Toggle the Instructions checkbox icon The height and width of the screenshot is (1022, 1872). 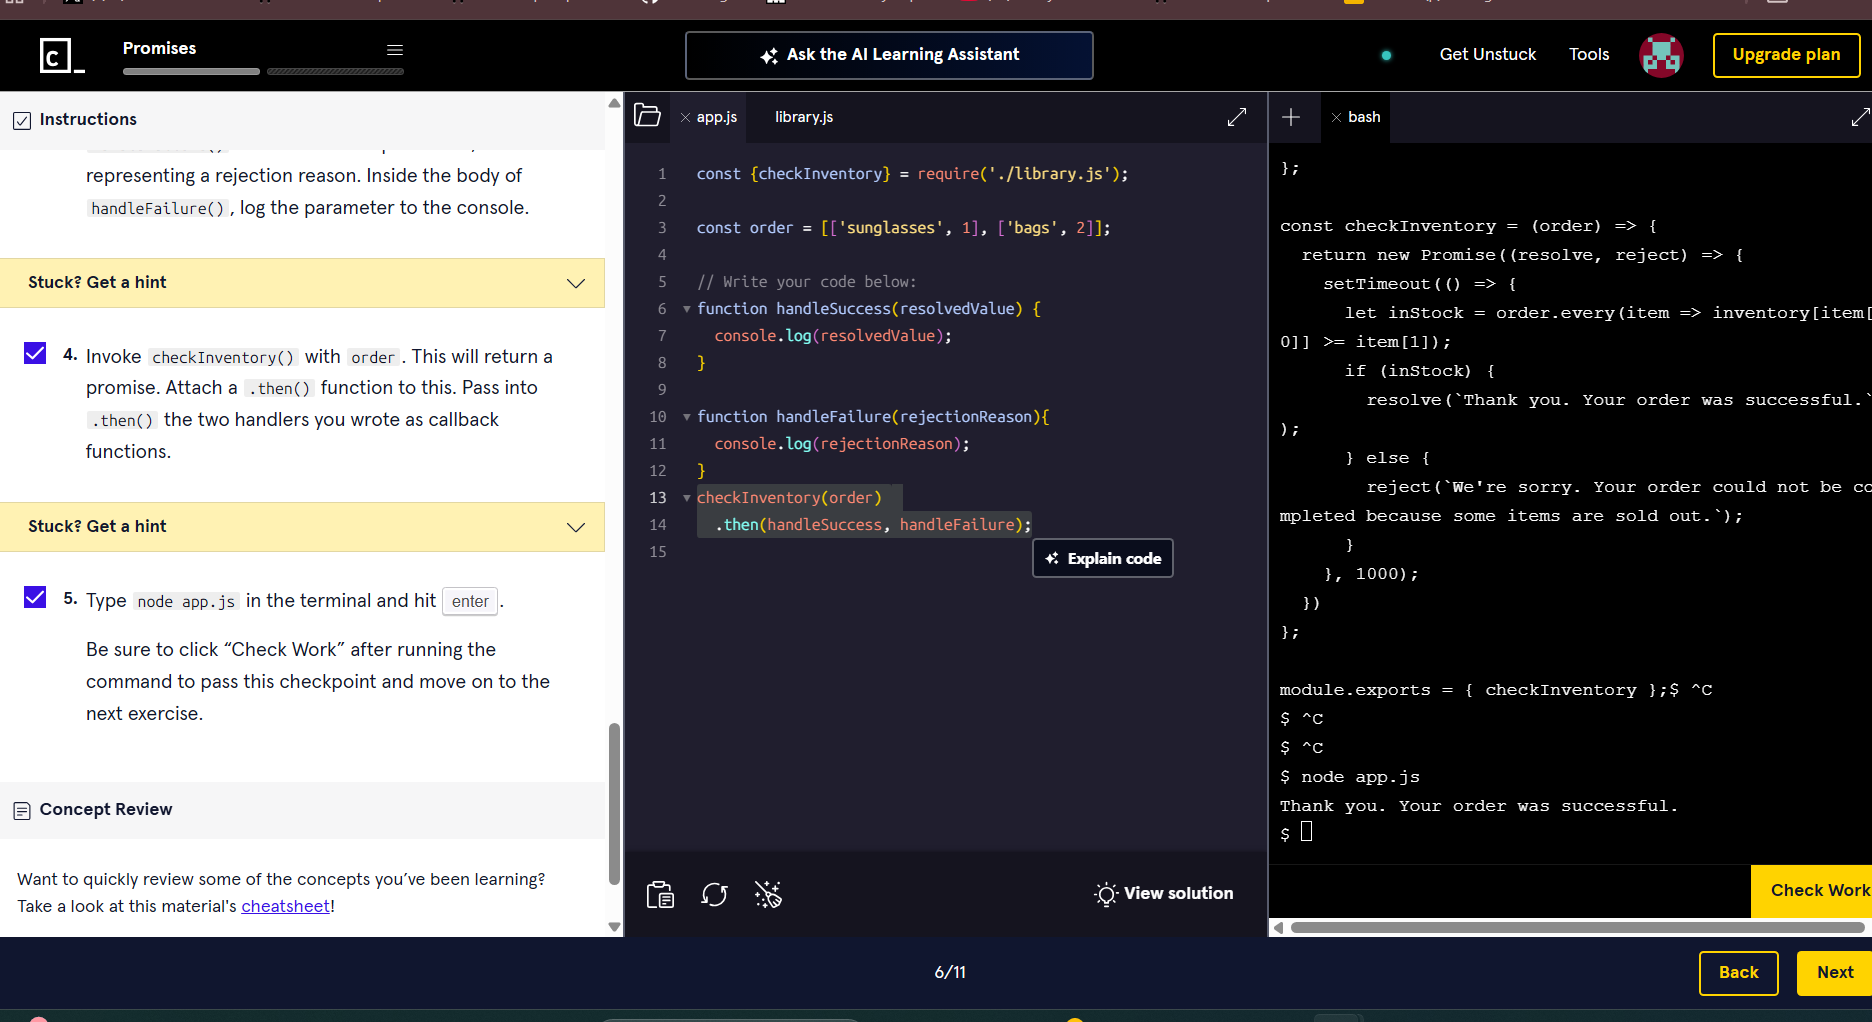pos(22,120)
